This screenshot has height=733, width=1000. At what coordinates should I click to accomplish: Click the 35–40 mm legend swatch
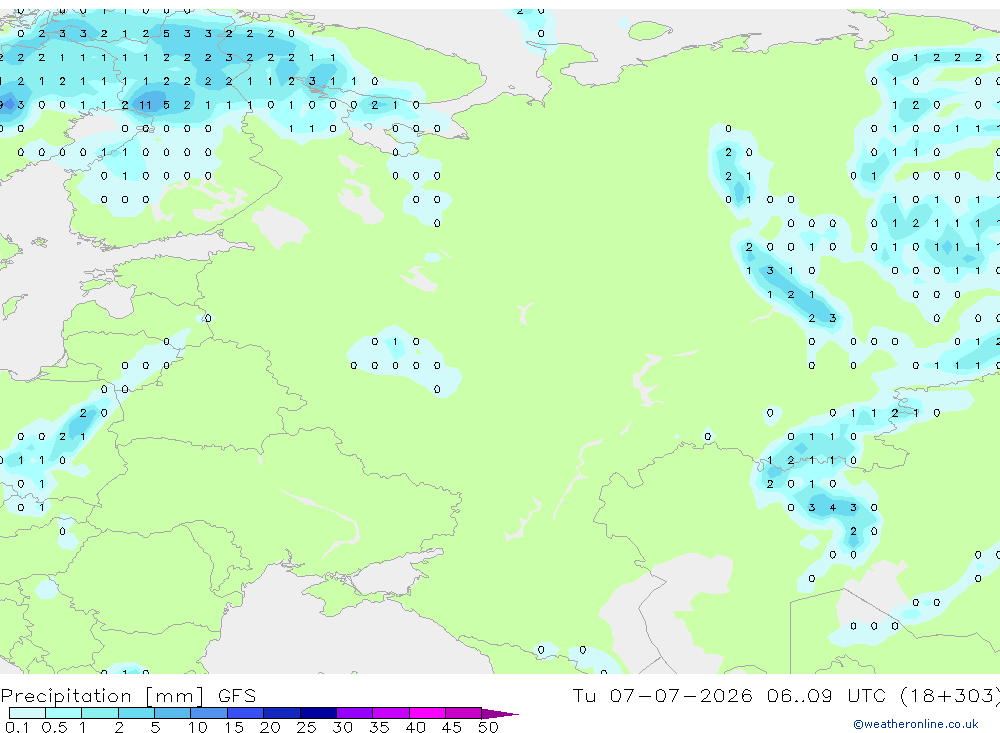390,713
